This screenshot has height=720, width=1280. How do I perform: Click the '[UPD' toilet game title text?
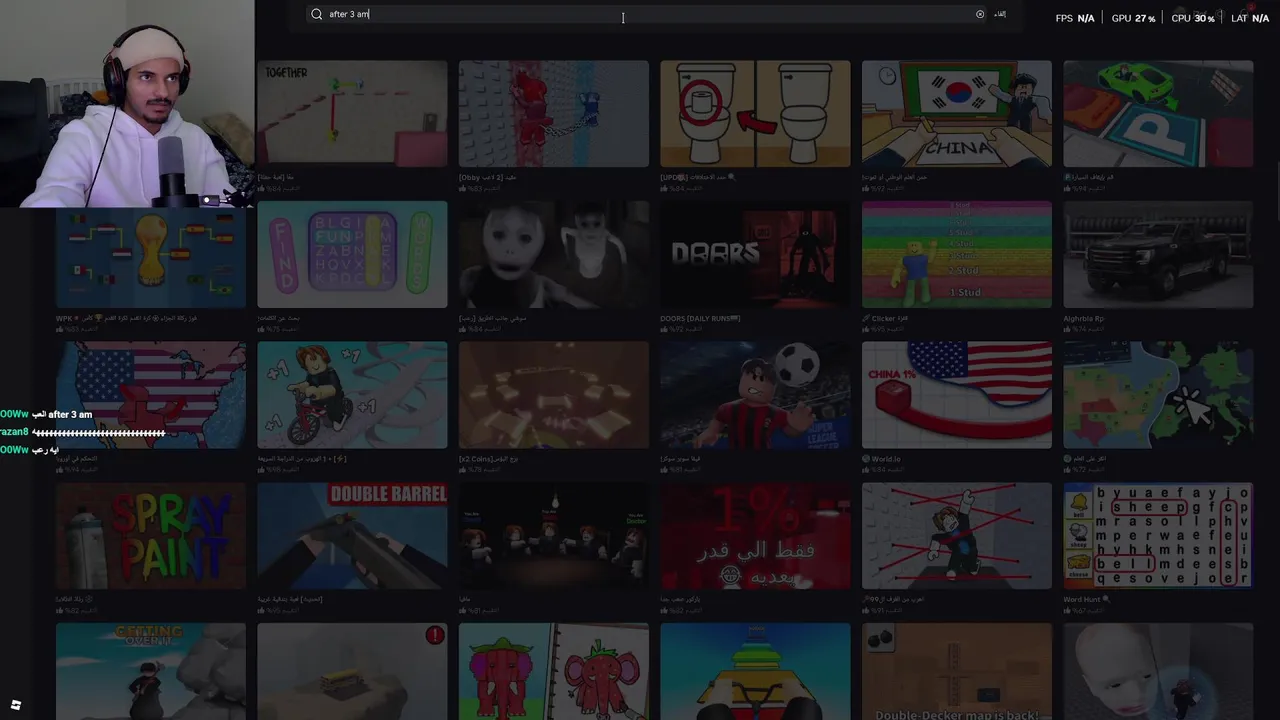coord(700,178)
